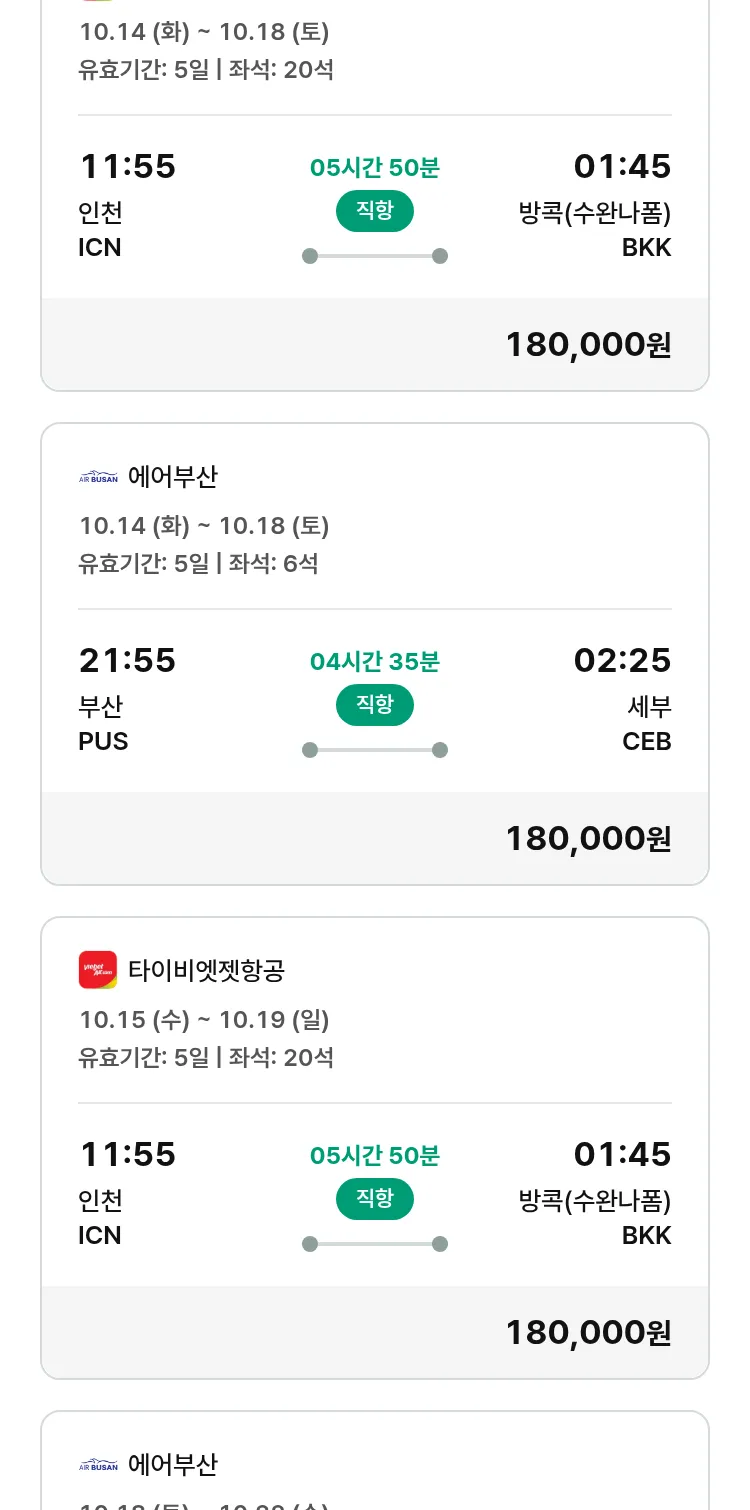The image size is (750, 1510).
Task: Open the 에어부산 name on the Cebu flight card
Action: pyautogui.click(x=173, y=477)
